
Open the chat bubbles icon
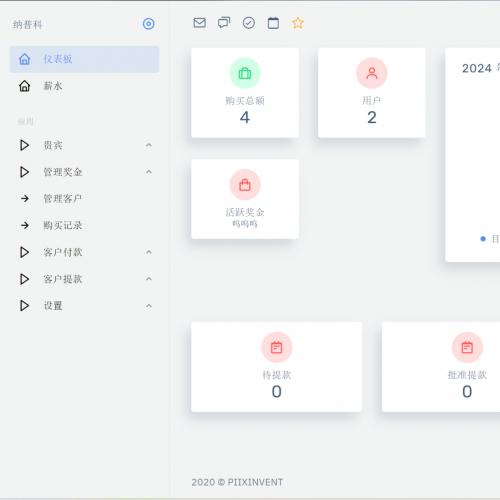[x=224, y=23]
